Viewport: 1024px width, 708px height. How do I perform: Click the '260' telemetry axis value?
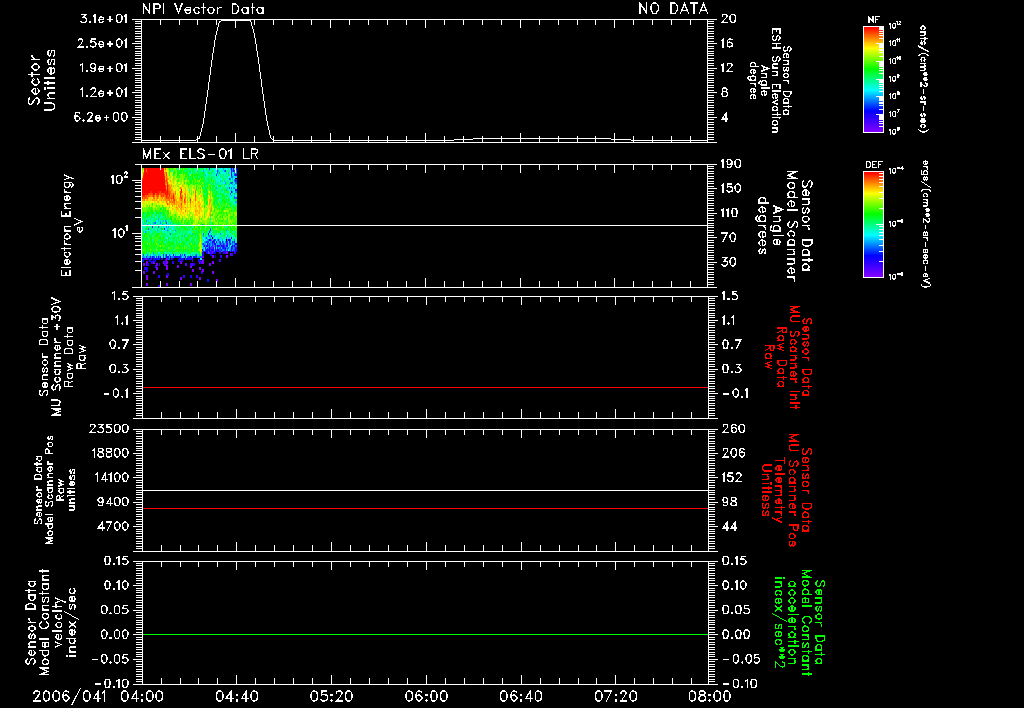pos(733,429)
